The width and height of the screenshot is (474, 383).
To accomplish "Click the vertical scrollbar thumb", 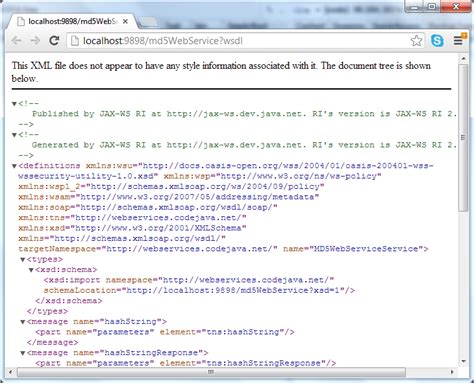I will pyautogui.click(x=463, y=137).
